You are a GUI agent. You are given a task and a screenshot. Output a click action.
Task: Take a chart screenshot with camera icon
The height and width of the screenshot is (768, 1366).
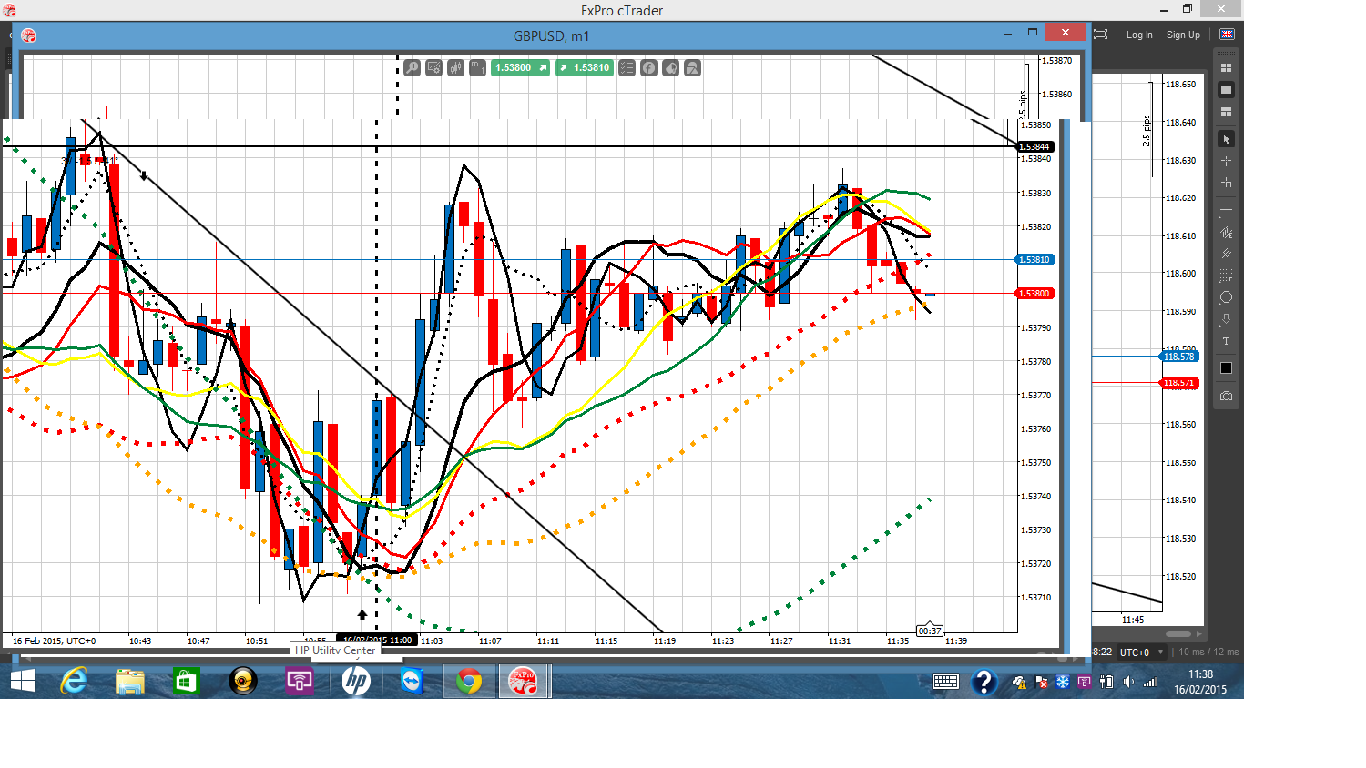coord(1226,396)
